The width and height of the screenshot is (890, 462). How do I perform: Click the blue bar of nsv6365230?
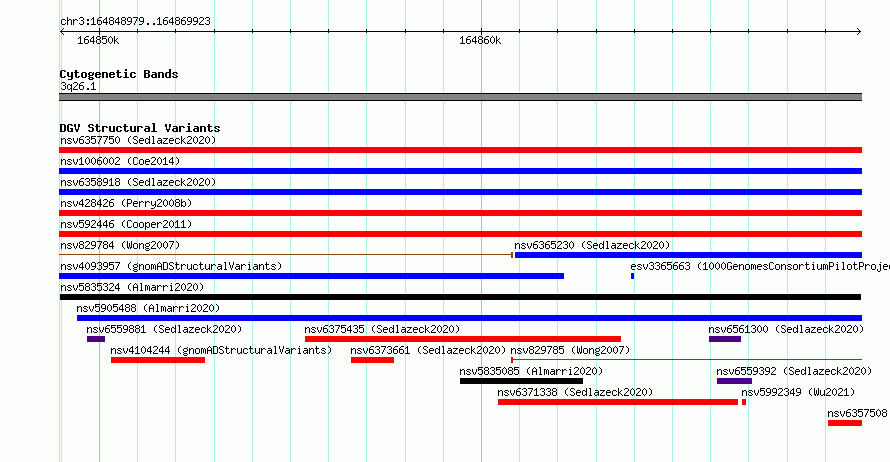pyautogui.click(x=688, y=255)
